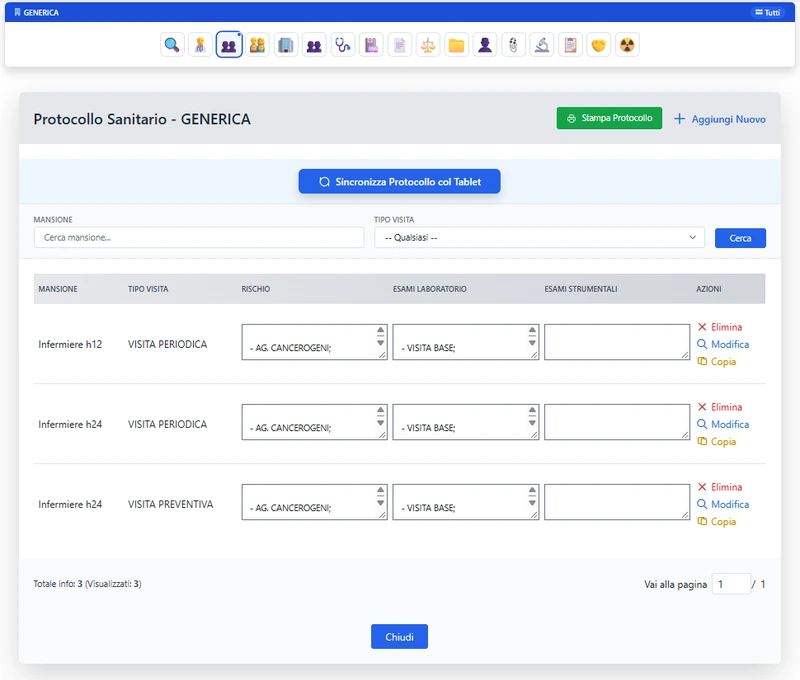The height and width of the screenshot is (680, 800).
Task: Open the paperclip icon
Action: [513, 45]
